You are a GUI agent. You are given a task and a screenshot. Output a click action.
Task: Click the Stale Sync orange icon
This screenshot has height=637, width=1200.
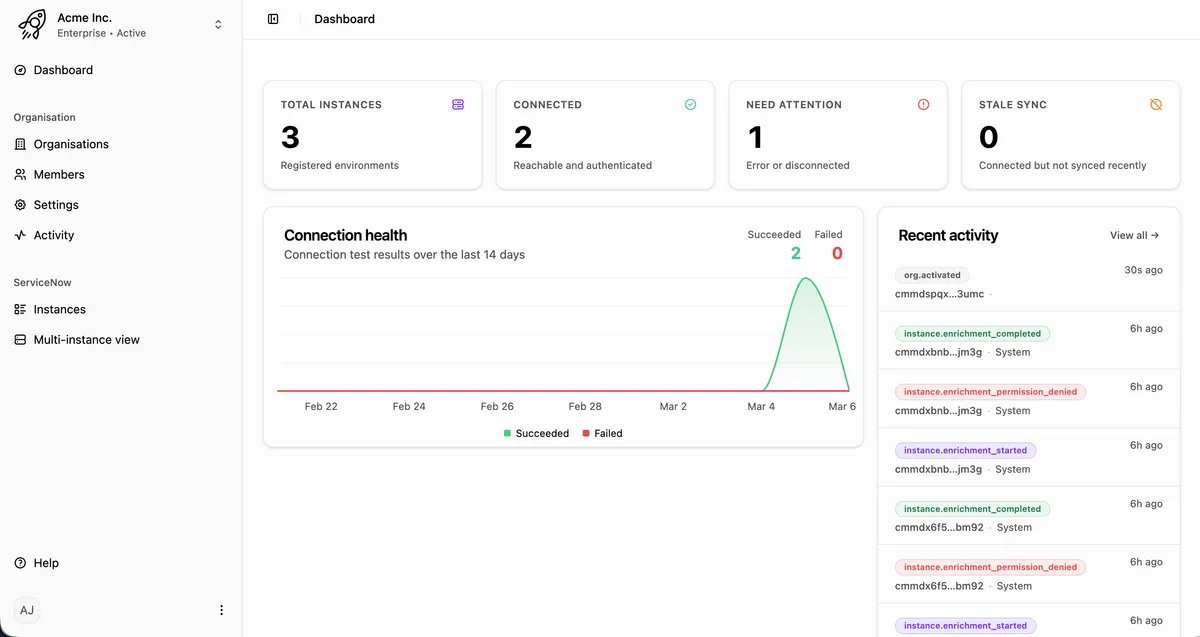pyautogui.click(x=1156, y=104)
